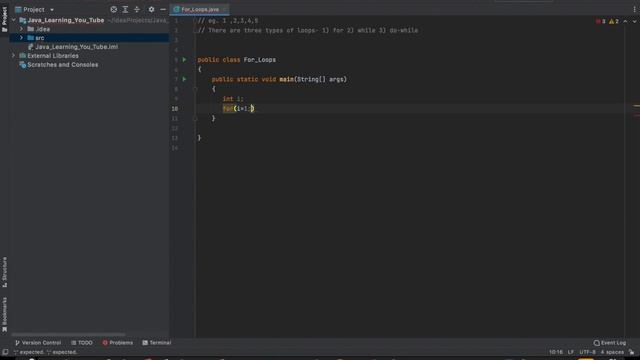Click the comment fold marker at line 2

[195, 30]
